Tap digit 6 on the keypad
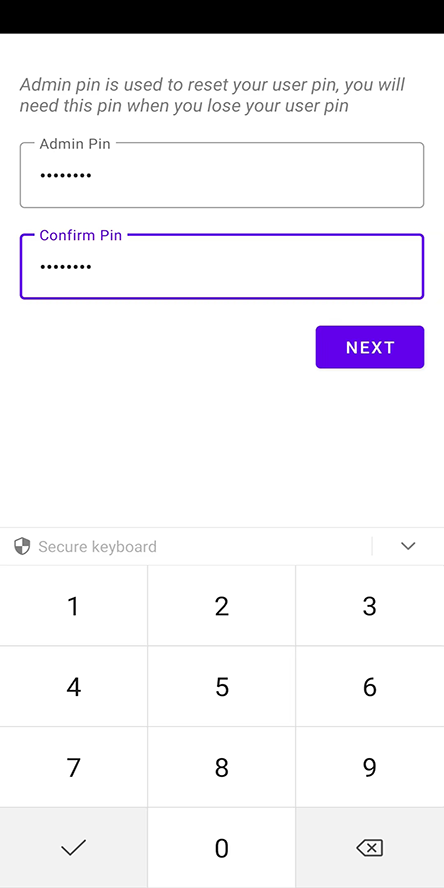444x888 pixels. [370, 687]
